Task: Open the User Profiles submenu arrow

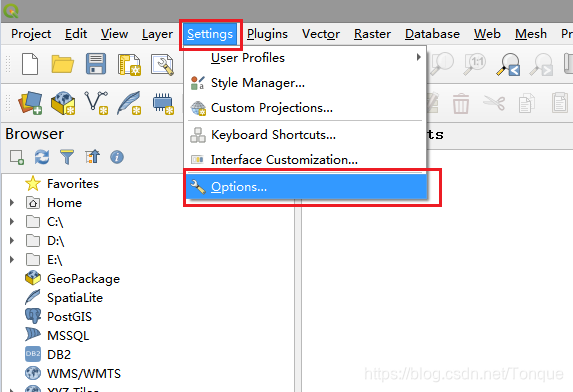Action: point(418,57)
